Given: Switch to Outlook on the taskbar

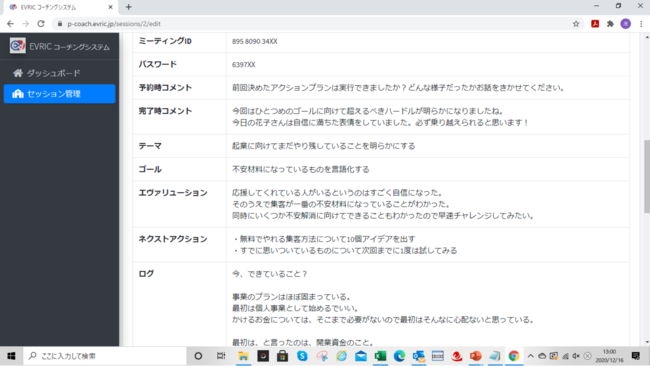Looking at the screenshot, I should pos(419,356).
